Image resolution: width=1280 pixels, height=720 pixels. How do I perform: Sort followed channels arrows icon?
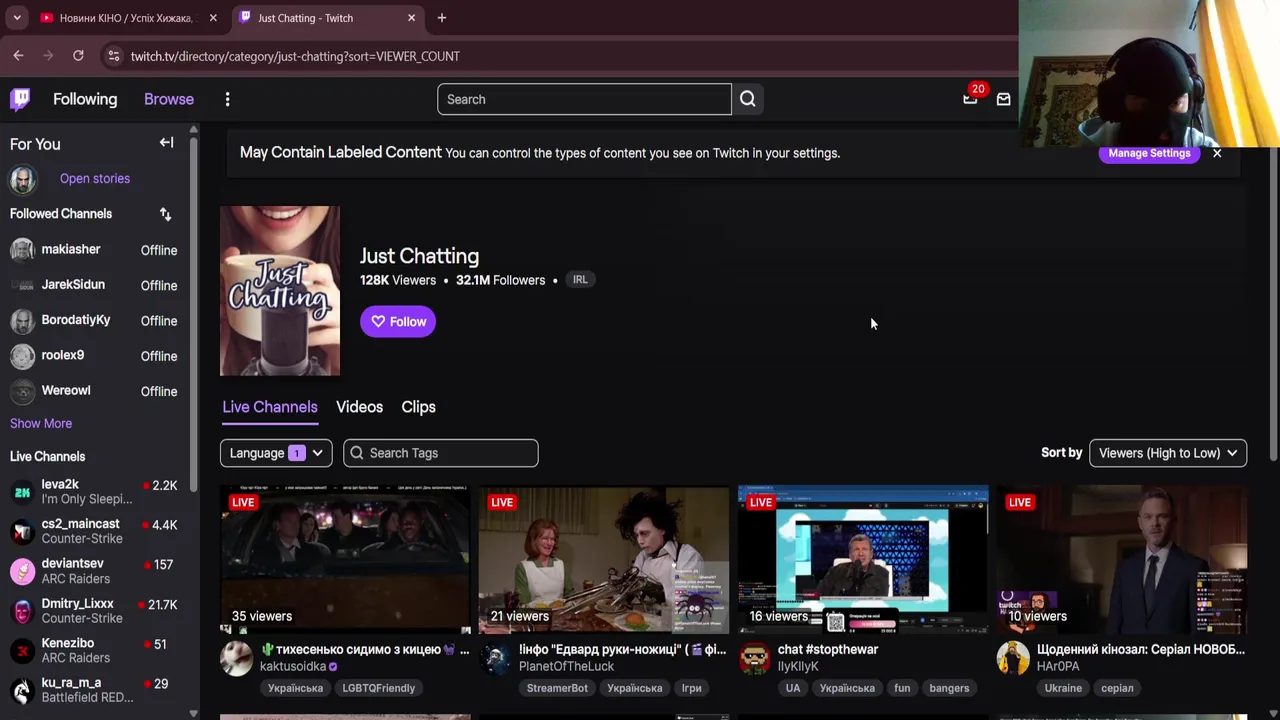pyautogui.click(x=166, y=214)
